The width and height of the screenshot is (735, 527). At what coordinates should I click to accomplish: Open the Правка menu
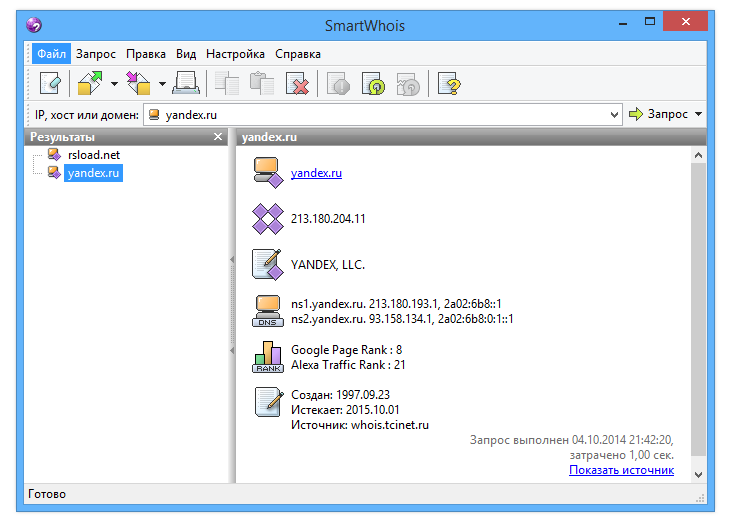[x=146, y=54]
